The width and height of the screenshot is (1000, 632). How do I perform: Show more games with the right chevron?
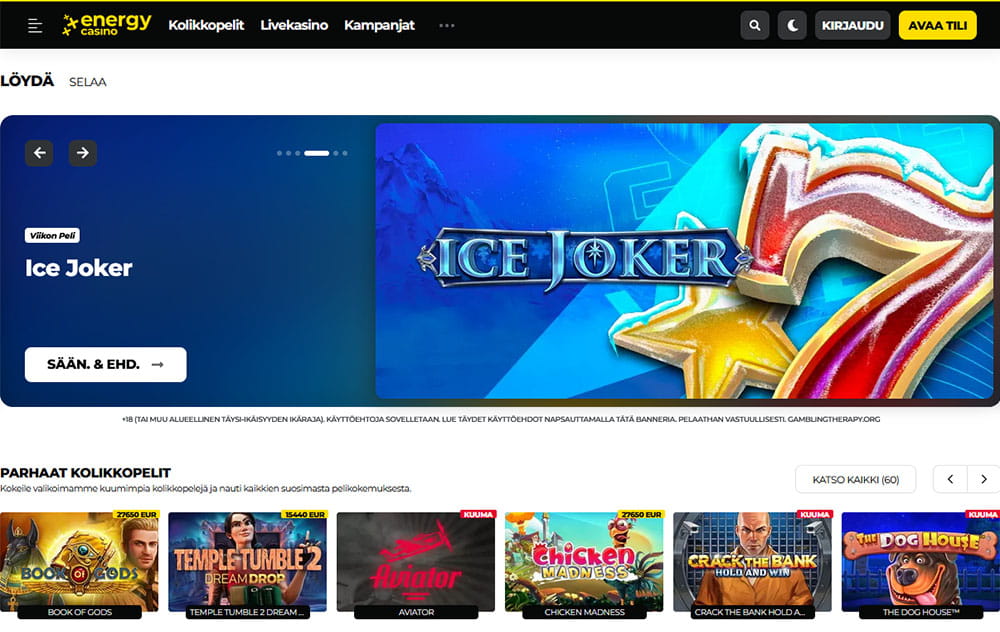coord(983,480)
